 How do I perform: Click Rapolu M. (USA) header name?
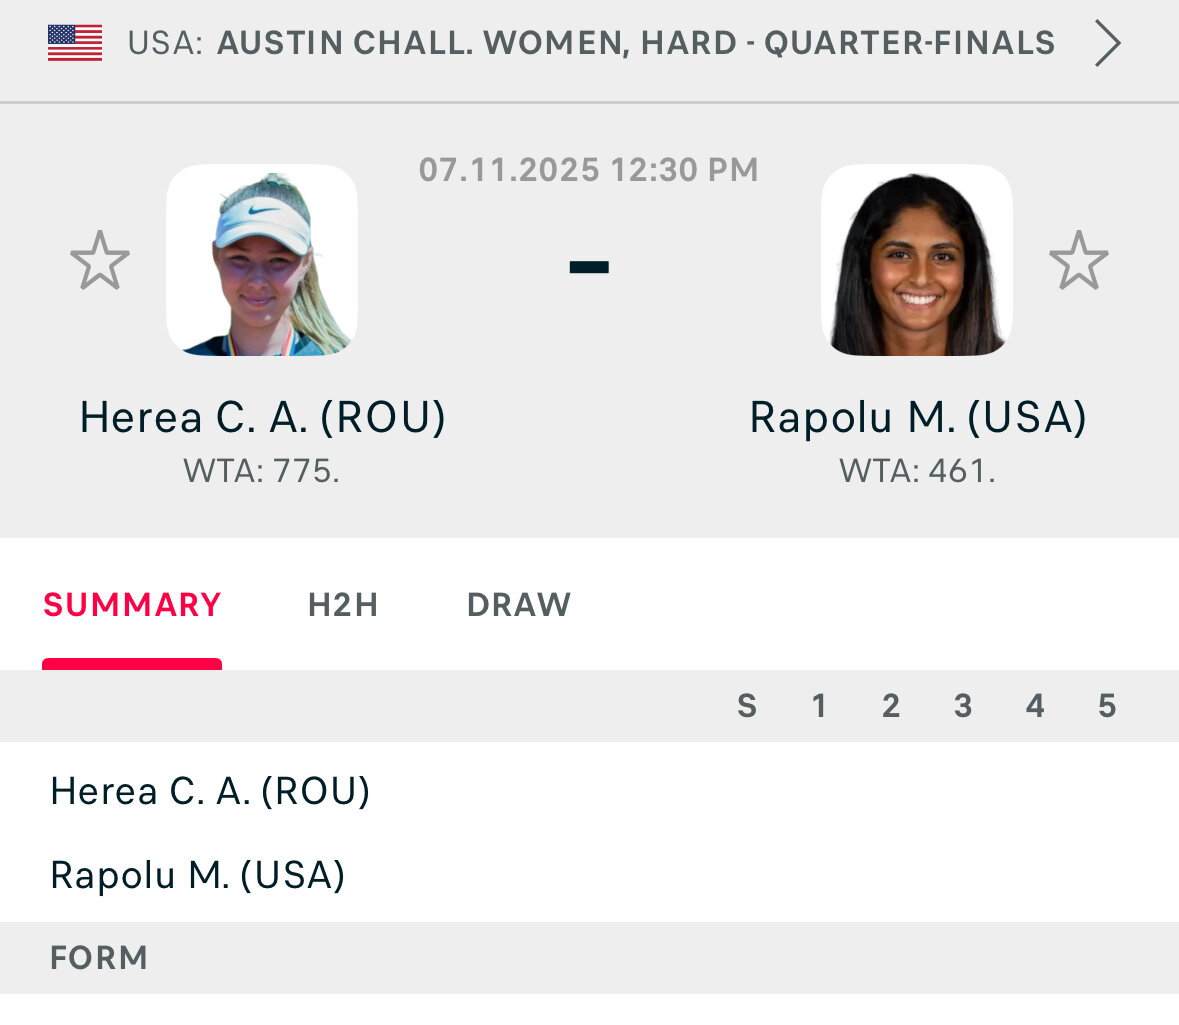[x=918, y=417]
